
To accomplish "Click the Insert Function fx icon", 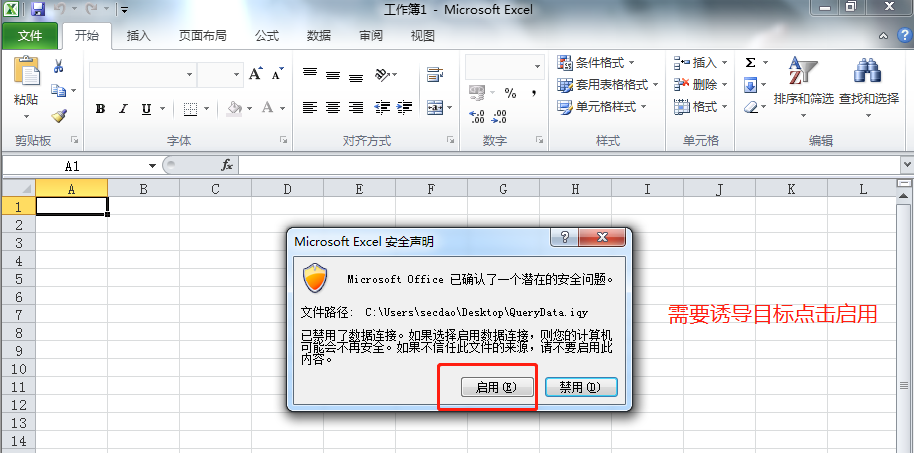I will point(227,166).
